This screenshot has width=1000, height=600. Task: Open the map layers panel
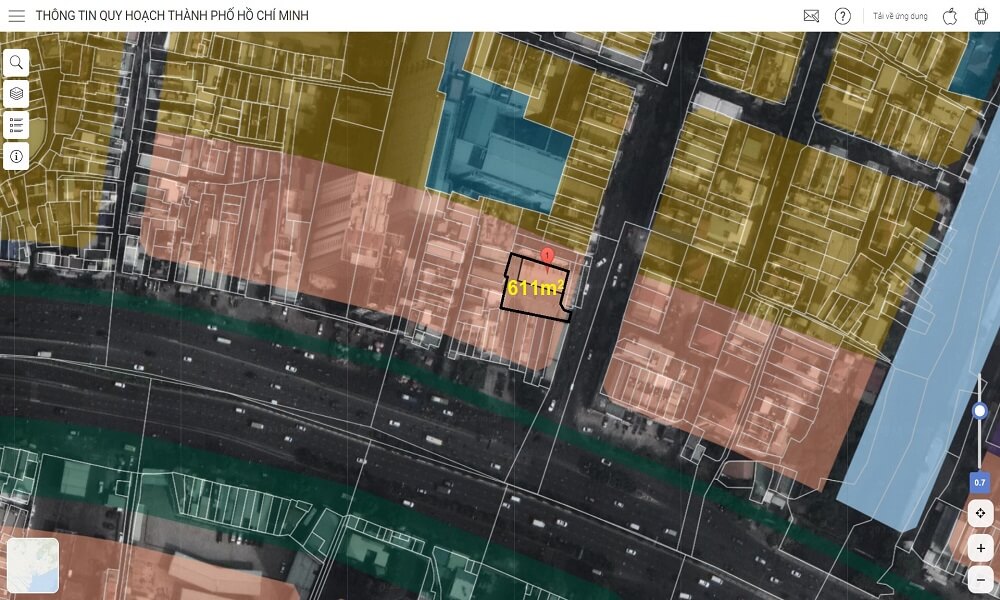point(16,94)
